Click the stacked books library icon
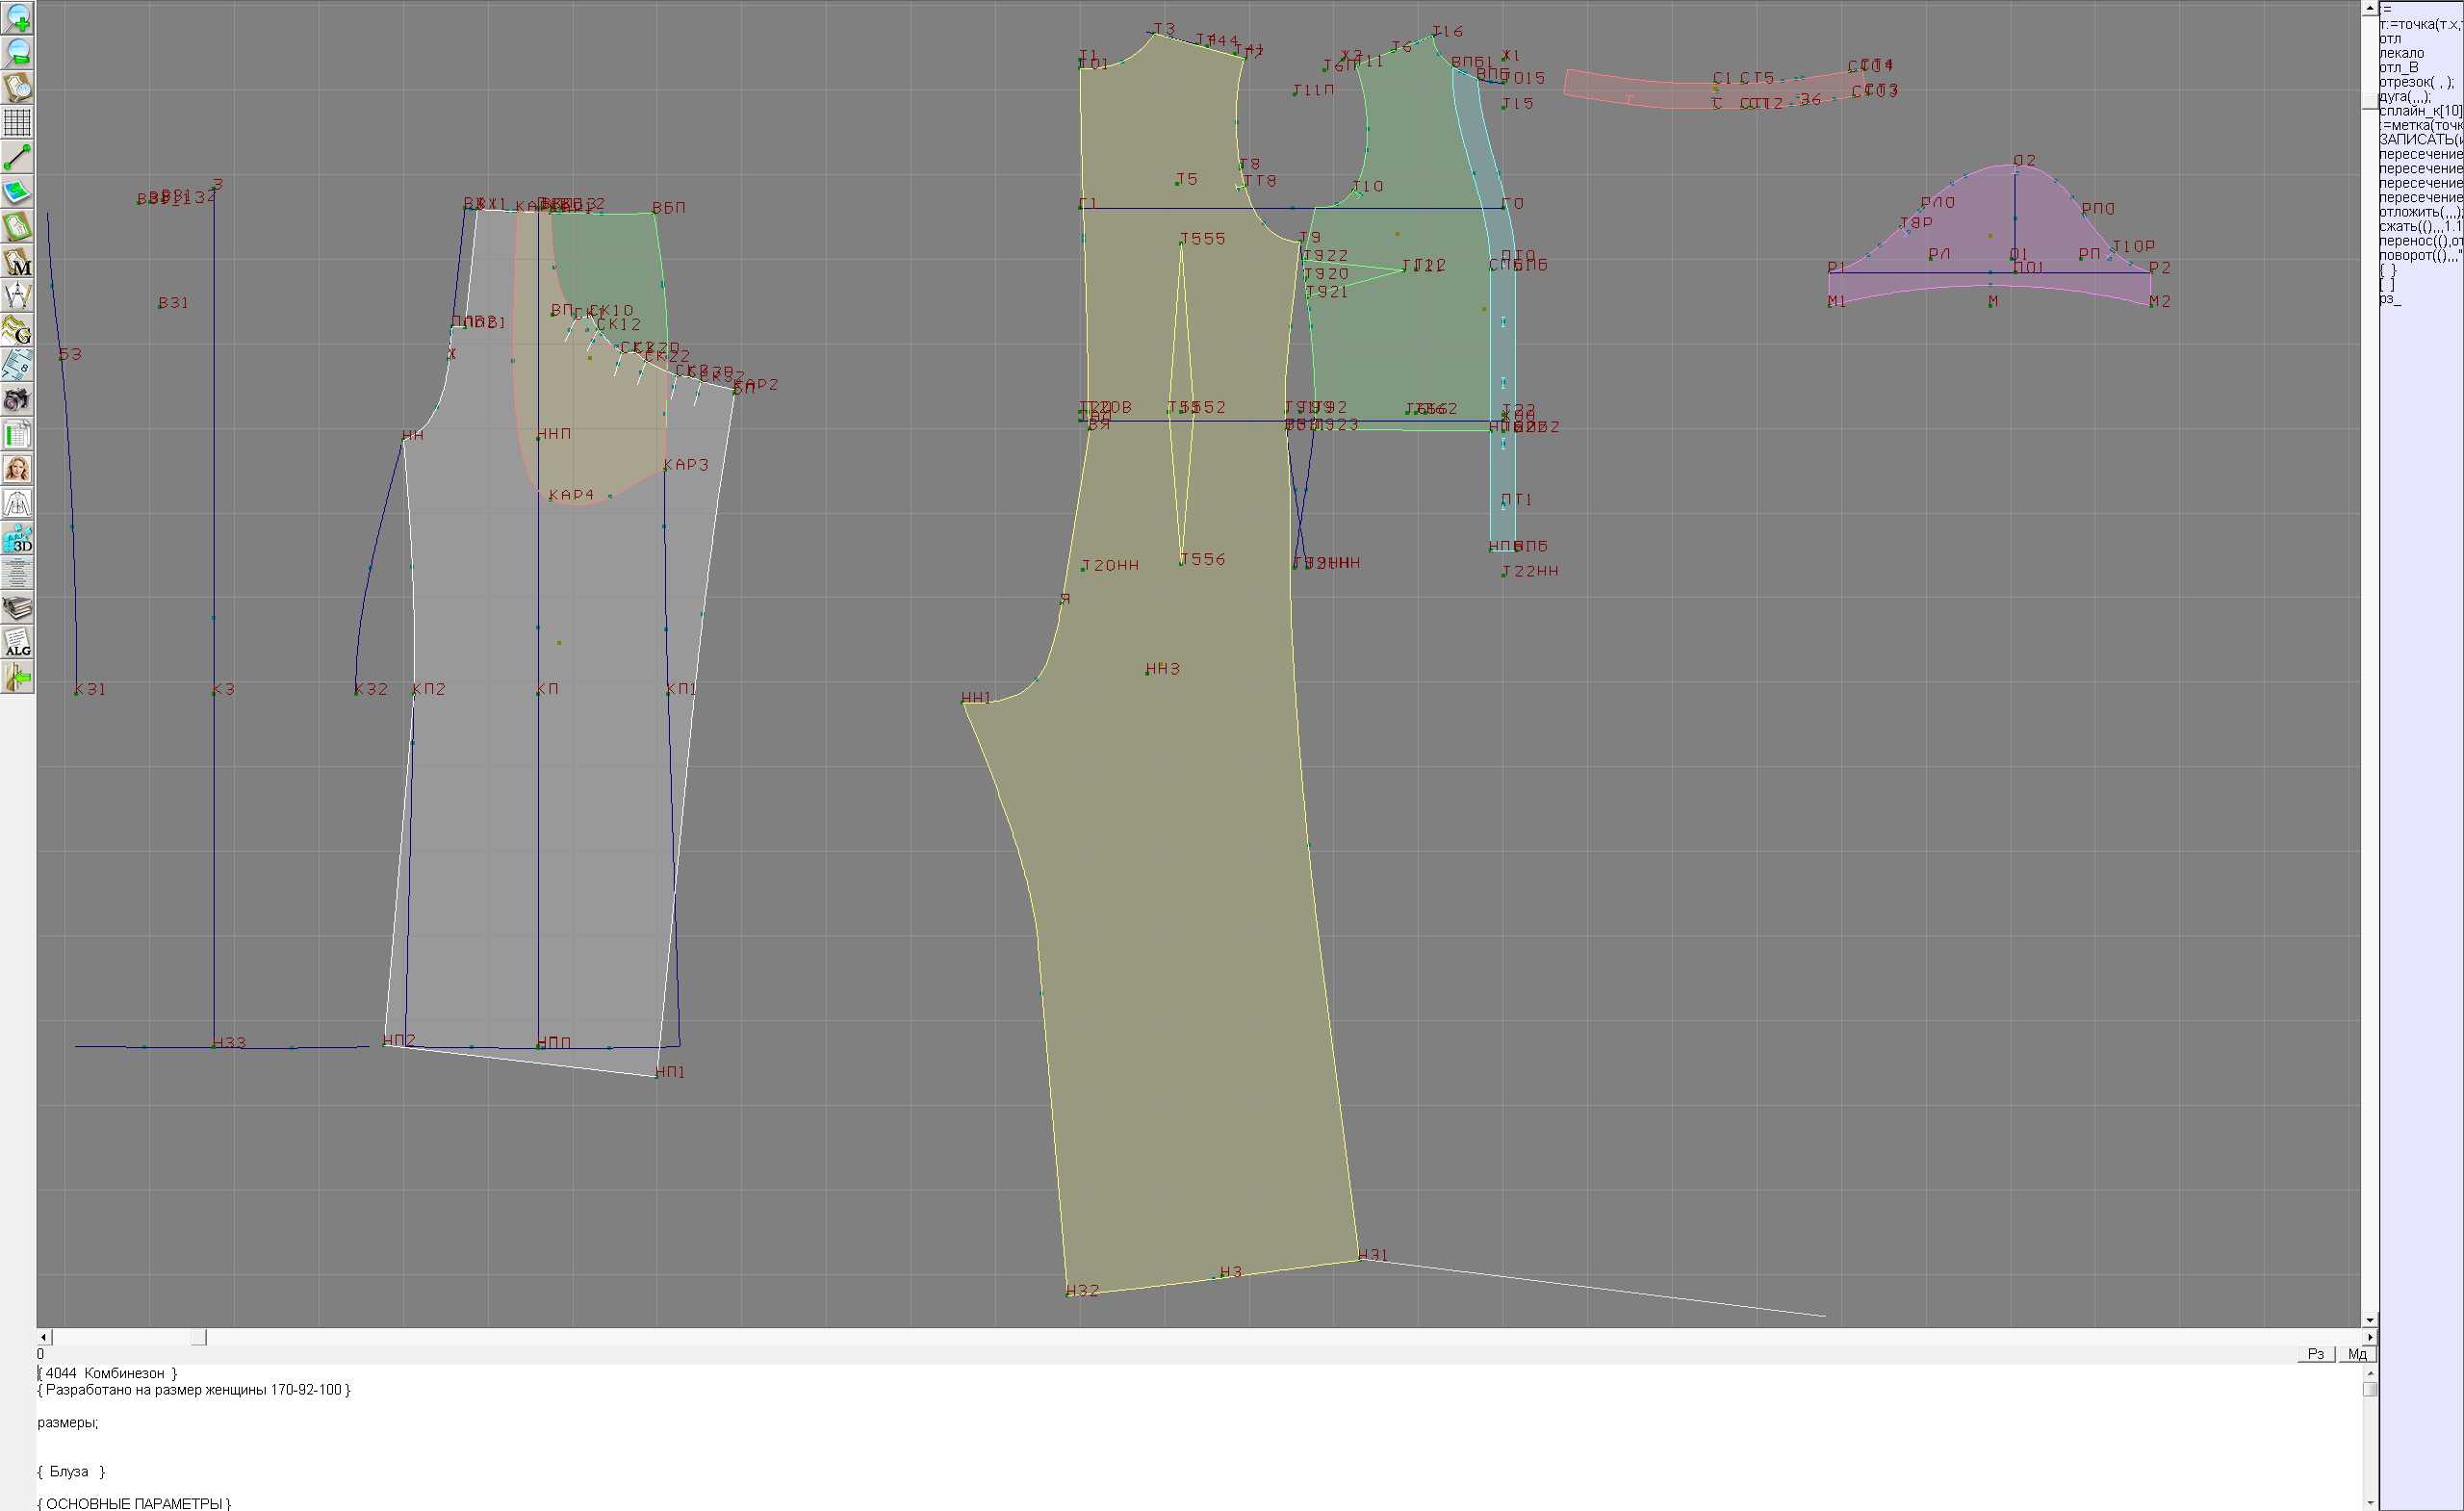 coord(17,608)
